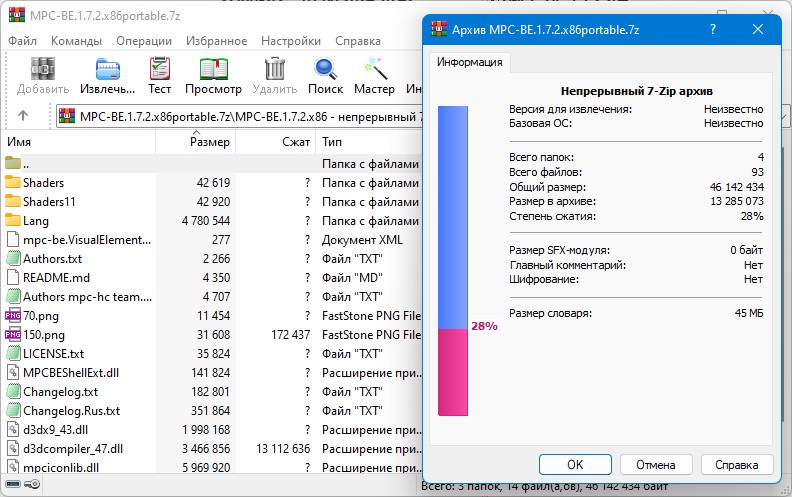Launch the Мастер wand icon
Screen dimensions: 792x497
375,69
